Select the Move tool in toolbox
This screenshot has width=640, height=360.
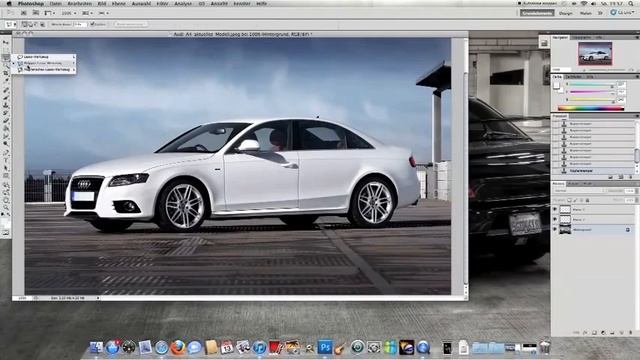pos(6,42)
